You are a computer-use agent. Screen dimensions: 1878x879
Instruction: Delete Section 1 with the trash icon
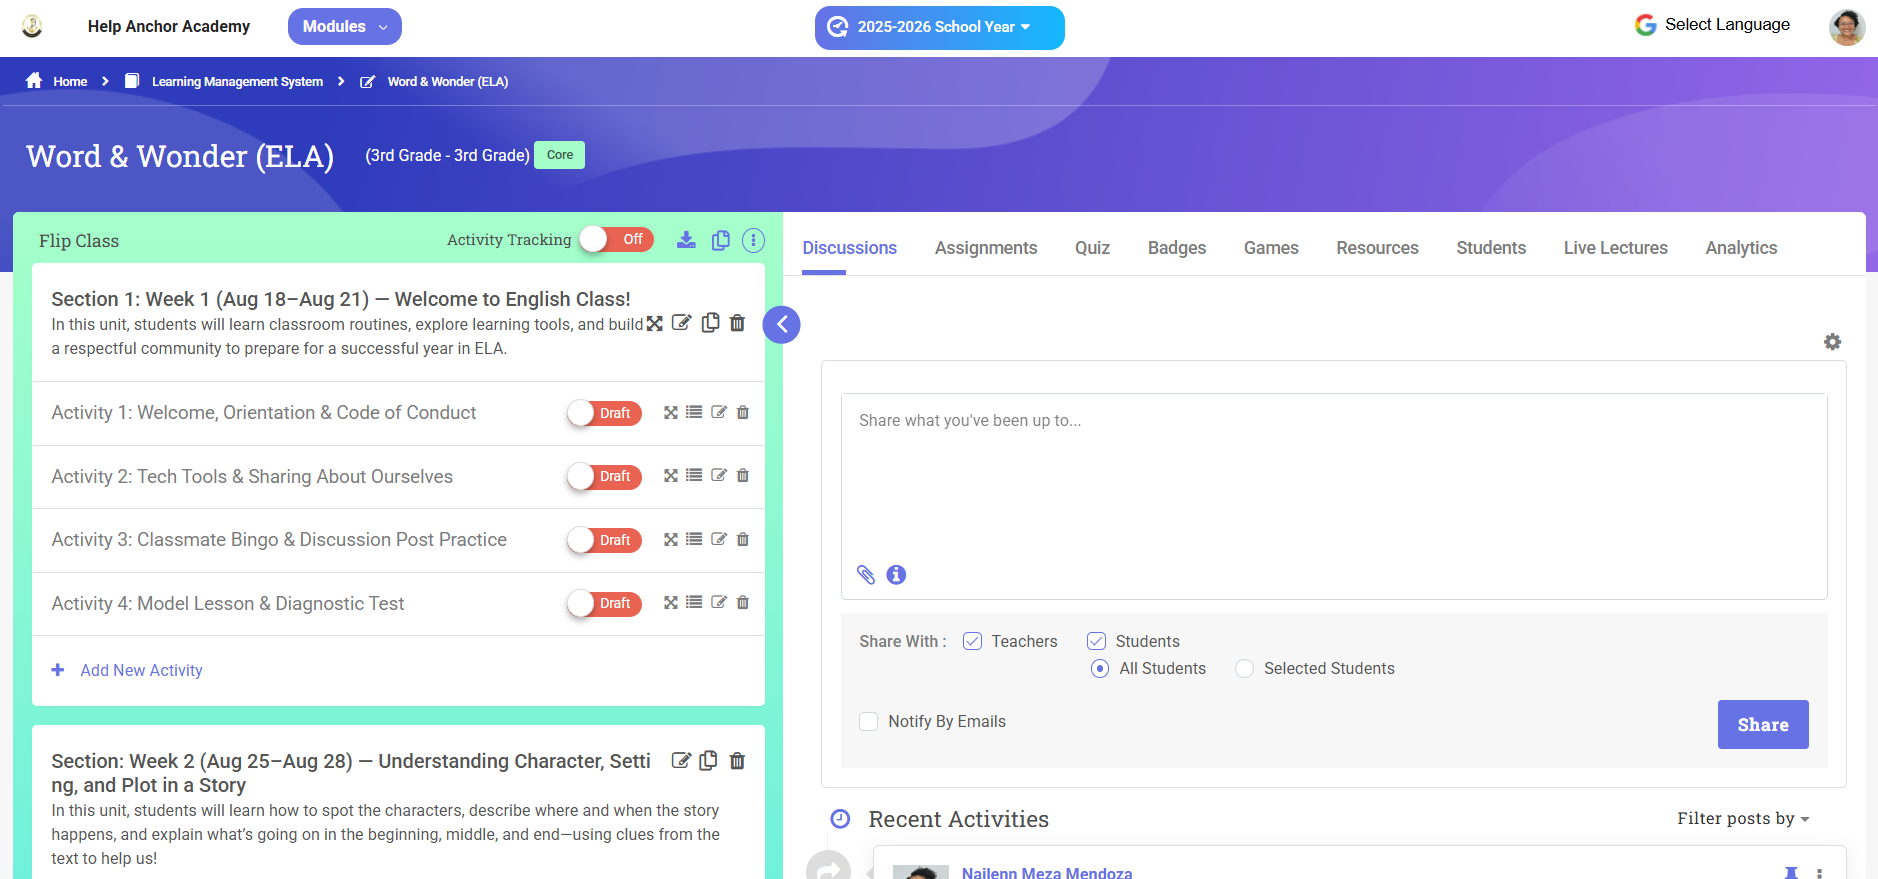737,323
